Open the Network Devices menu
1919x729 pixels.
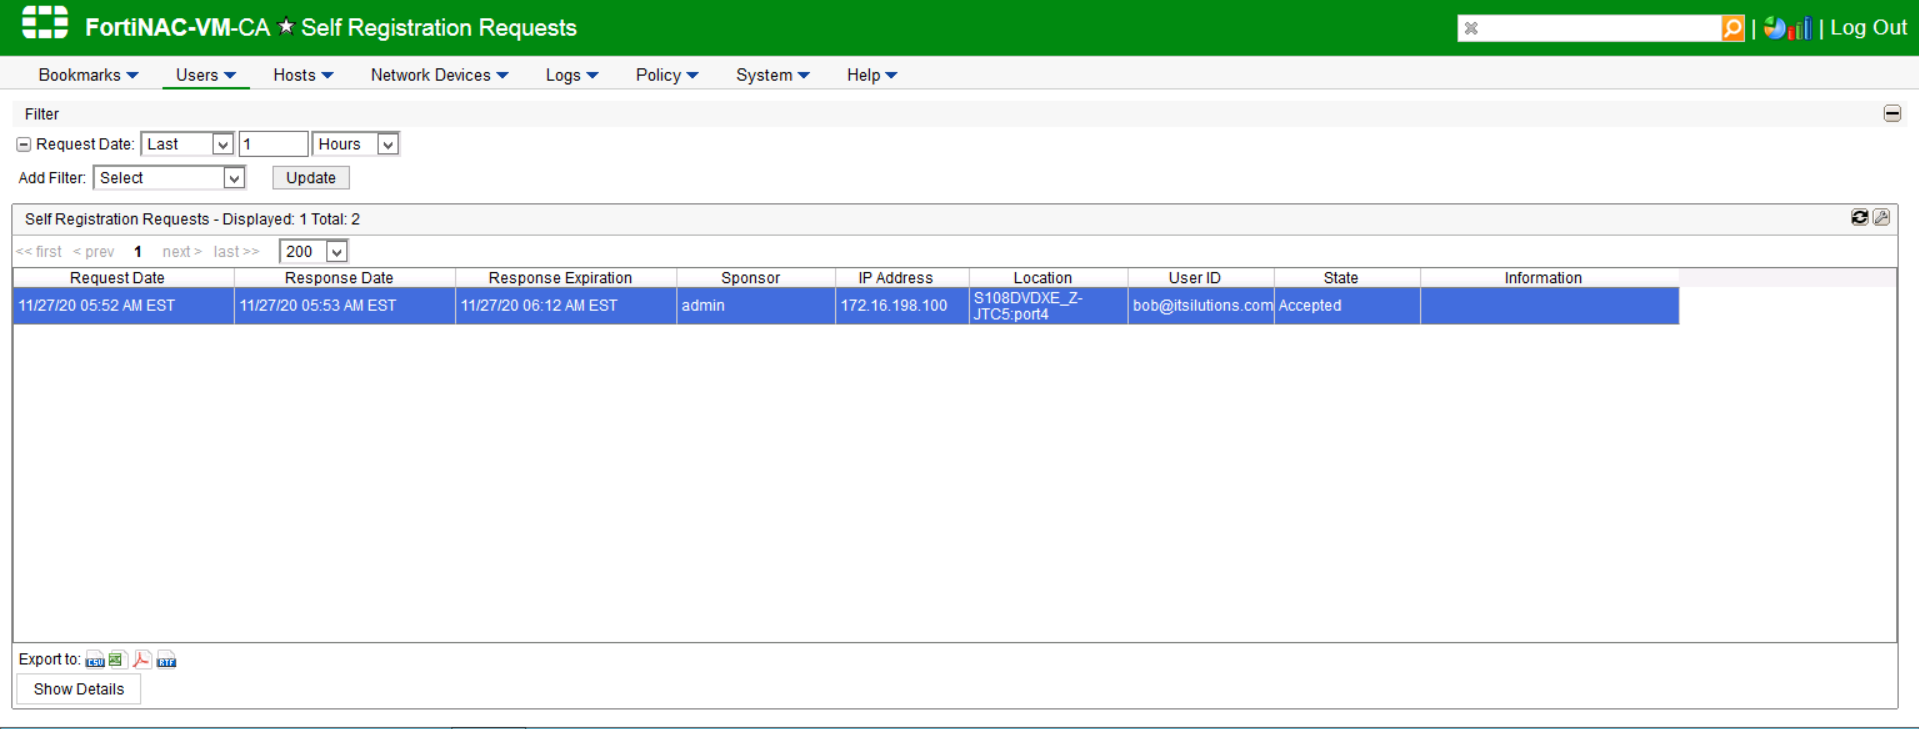(x=440, y=75)
